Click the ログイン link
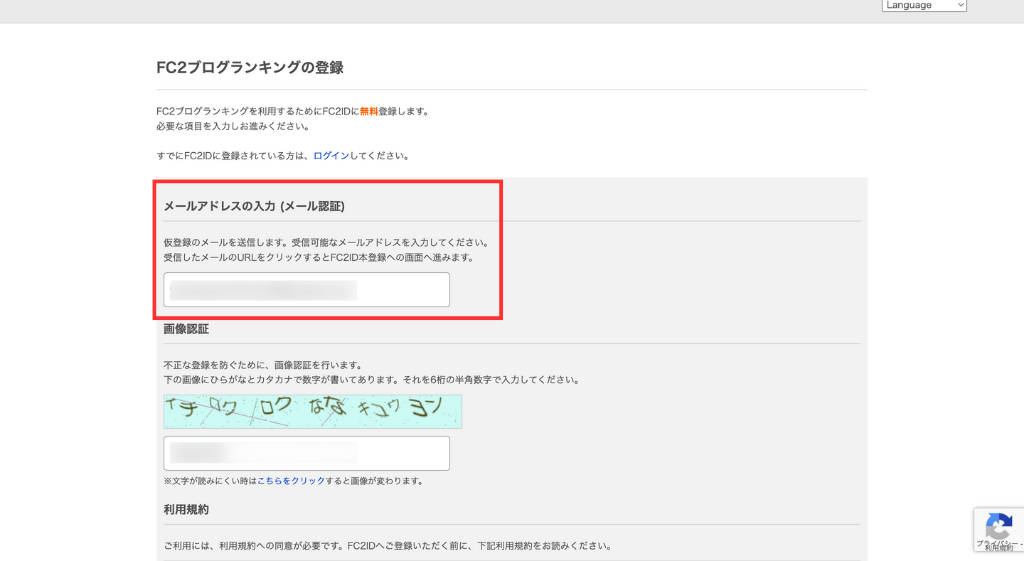Screen dimensions: 1024x561 tap(331, 156)
